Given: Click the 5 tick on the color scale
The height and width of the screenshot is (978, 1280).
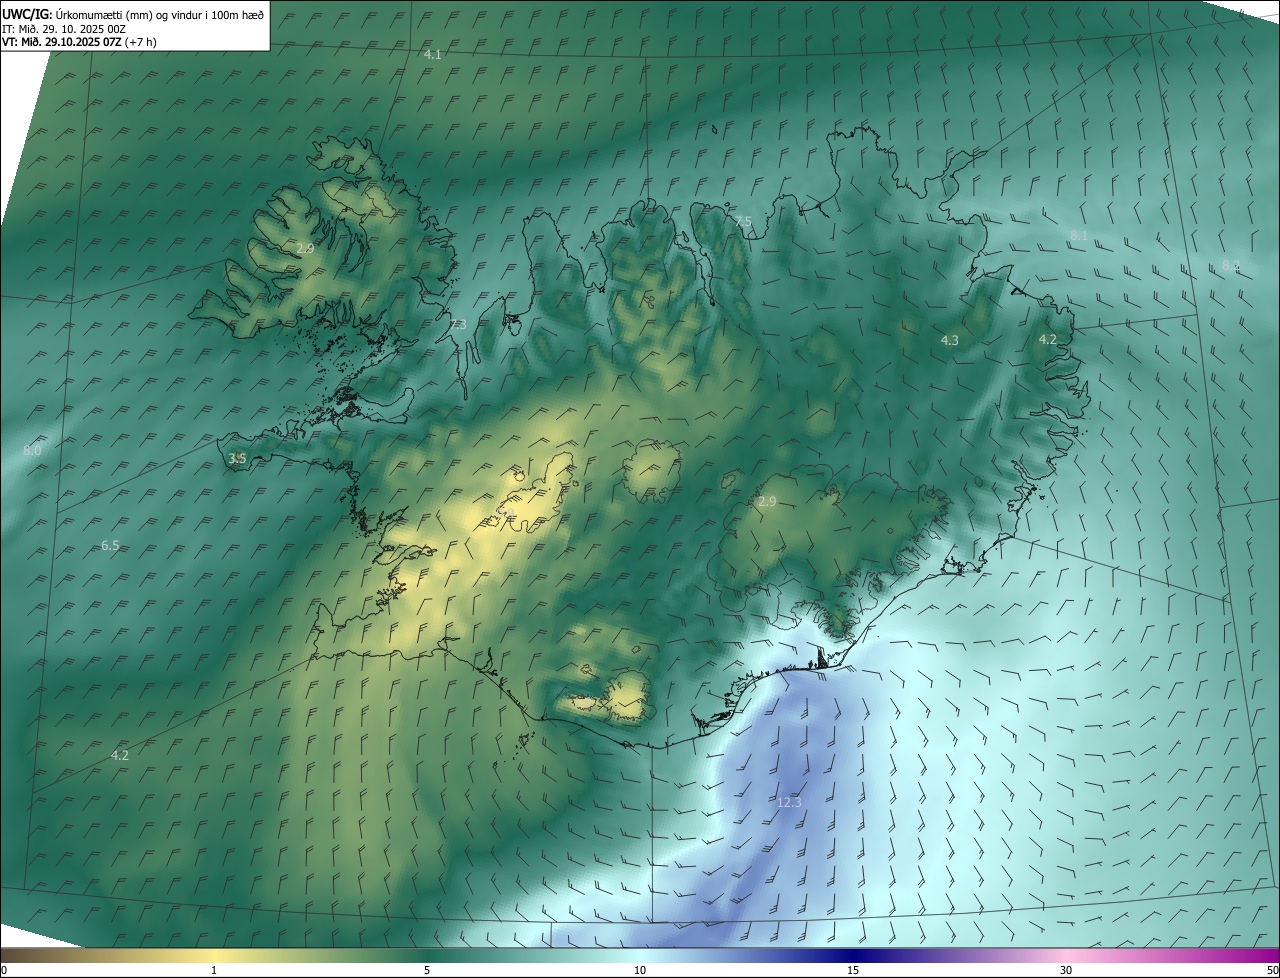Looking at the screenshot, I should (427, 970).
